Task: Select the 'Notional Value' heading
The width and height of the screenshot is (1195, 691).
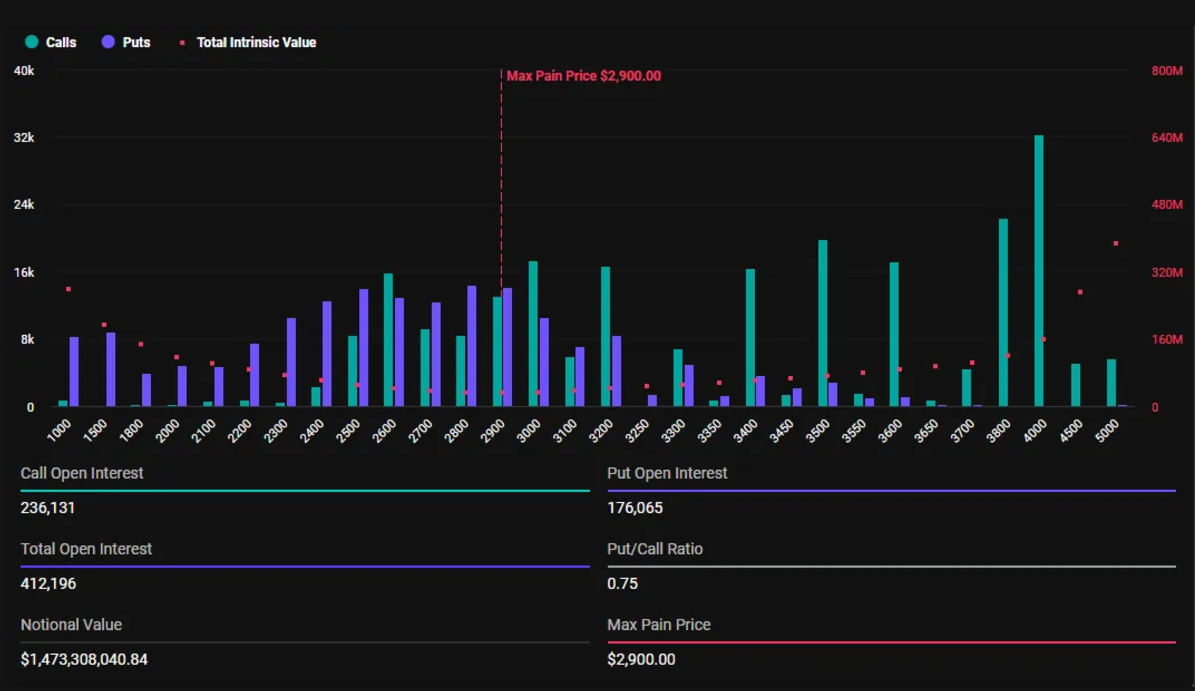Action: 71,625
